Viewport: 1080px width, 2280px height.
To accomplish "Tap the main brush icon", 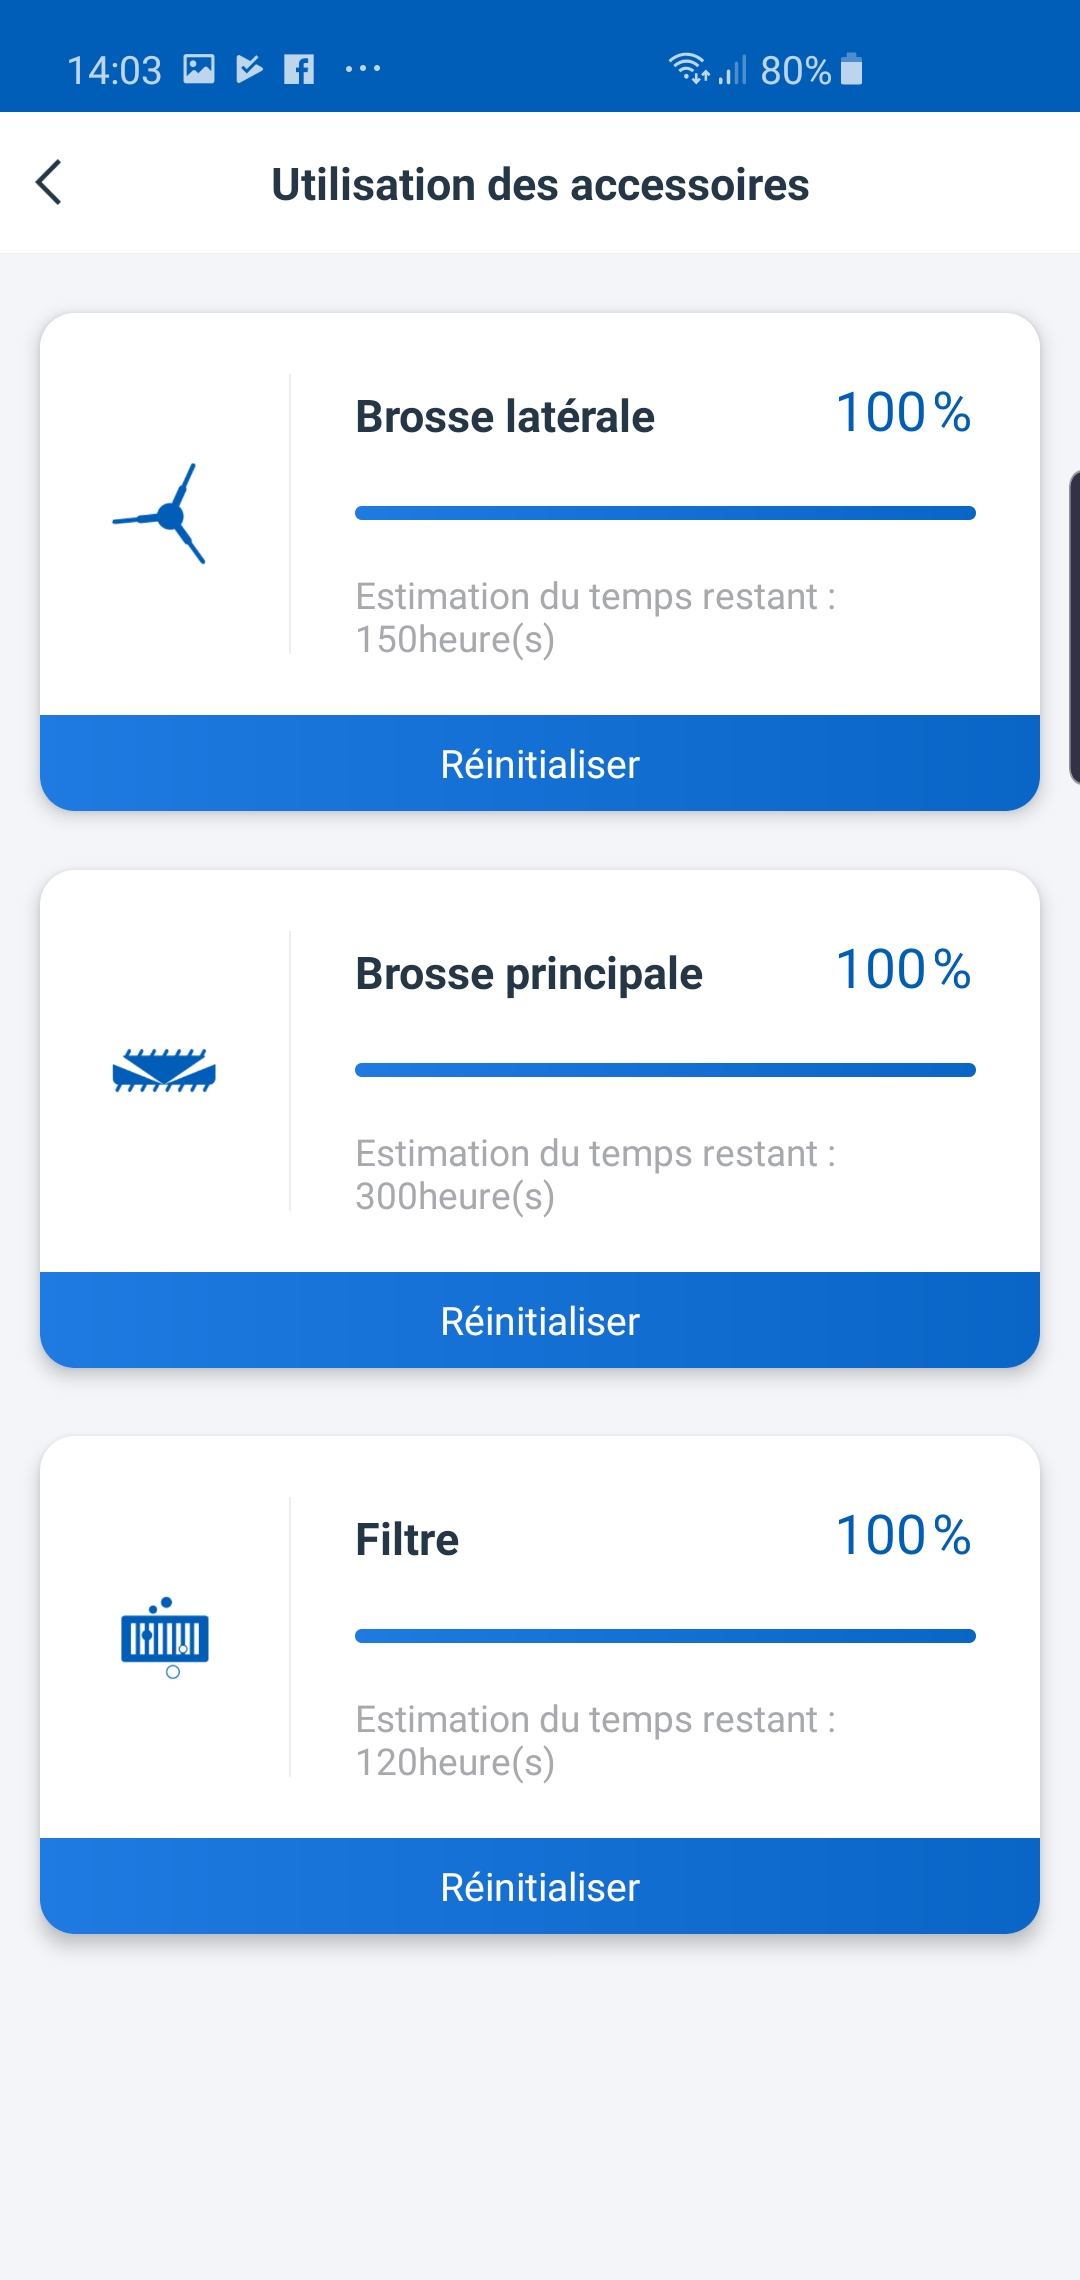I will pos(164,1071).
